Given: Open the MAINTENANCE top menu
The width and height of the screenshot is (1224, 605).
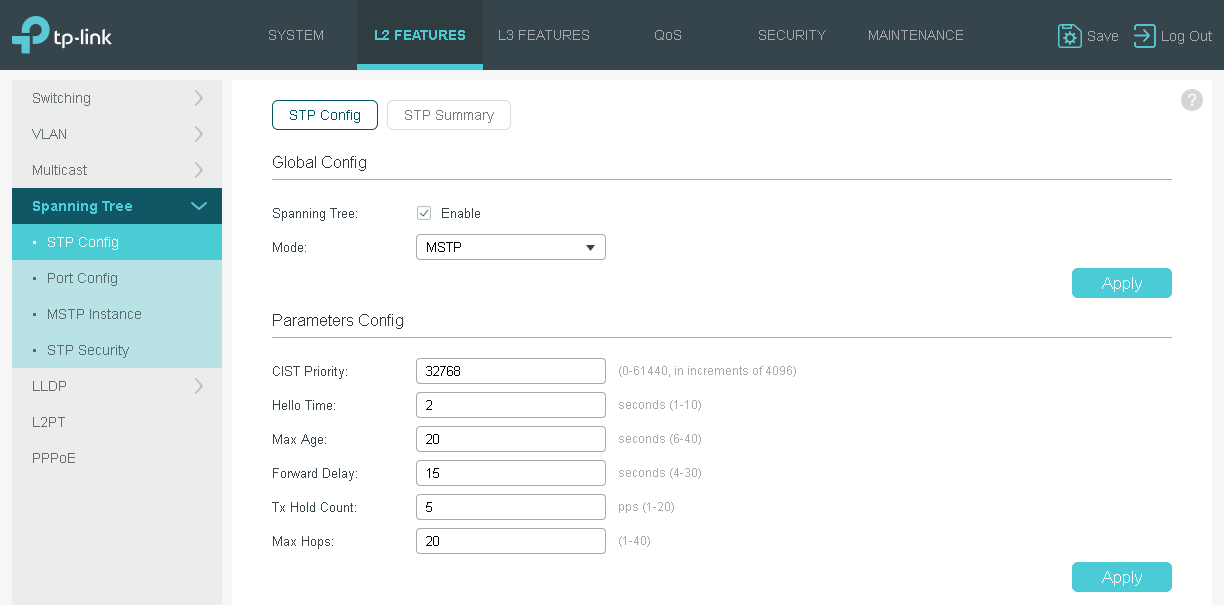Looking at the screenshot, I should click(x=916, y=35).
